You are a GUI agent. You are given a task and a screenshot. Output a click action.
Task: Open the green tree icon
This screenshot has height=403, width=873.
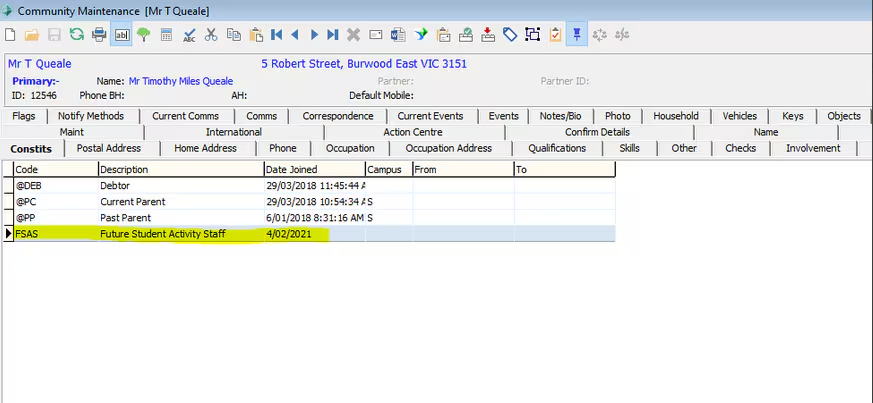coord(144,35)
